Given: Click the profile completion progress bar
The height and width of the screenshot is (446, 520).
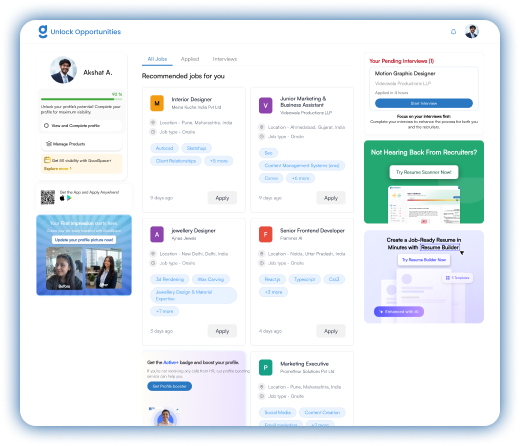Looking at the screenshot, I should pyautogui.click(x=81, y=99).
